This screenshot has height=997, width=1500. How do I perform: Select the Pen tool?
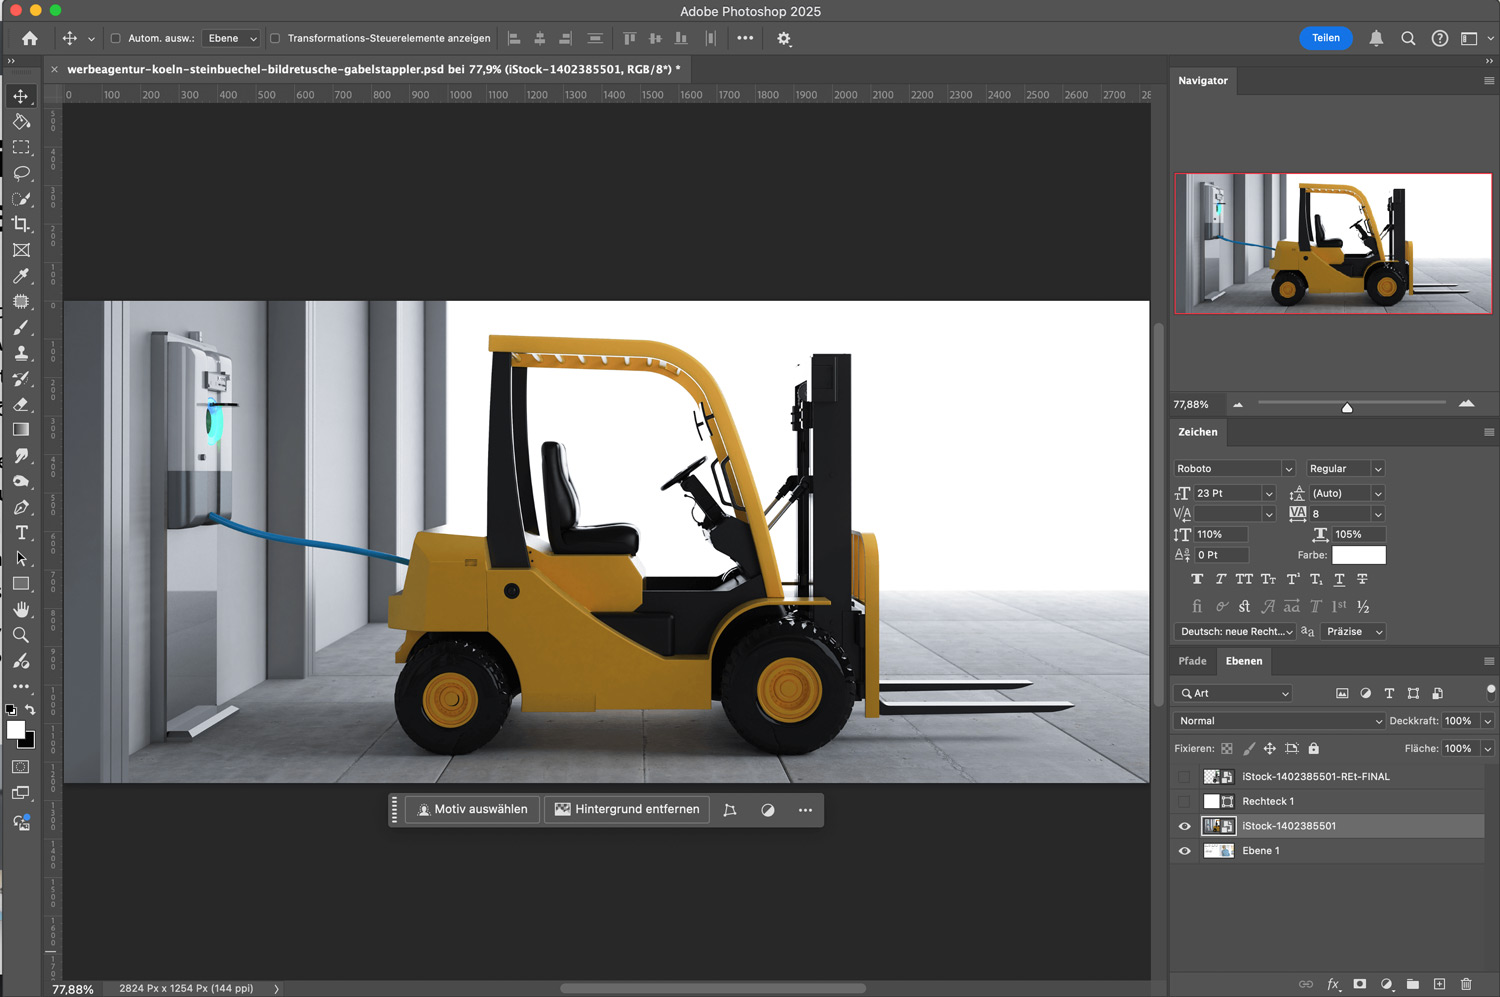coord(21,507)
